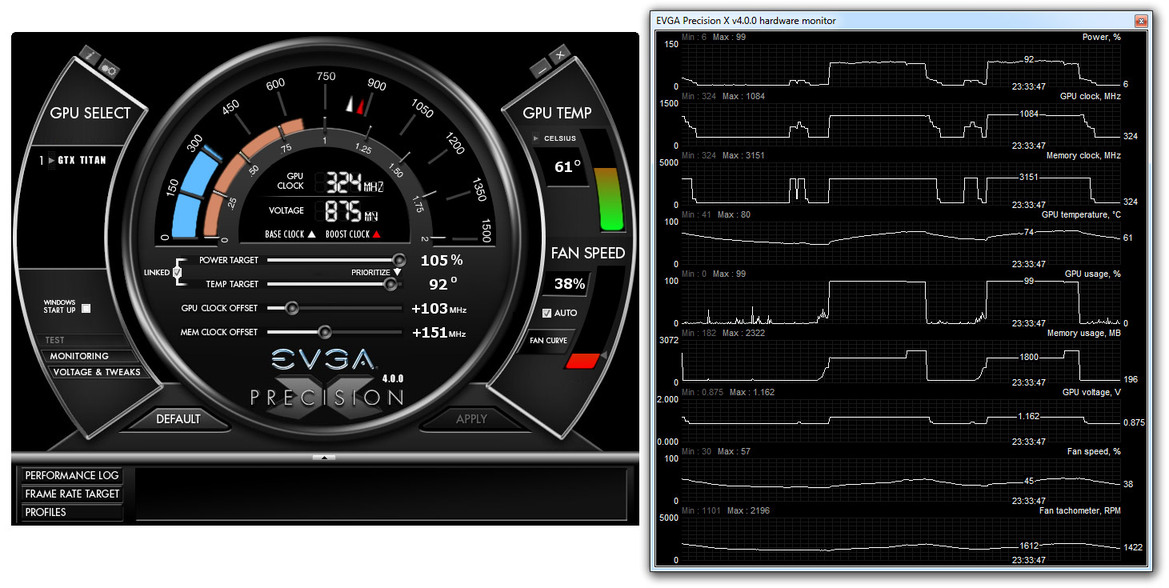Click the GPU usage % graph
The width and height of the screenshot is (1169, 588).
tap(901, 302)
